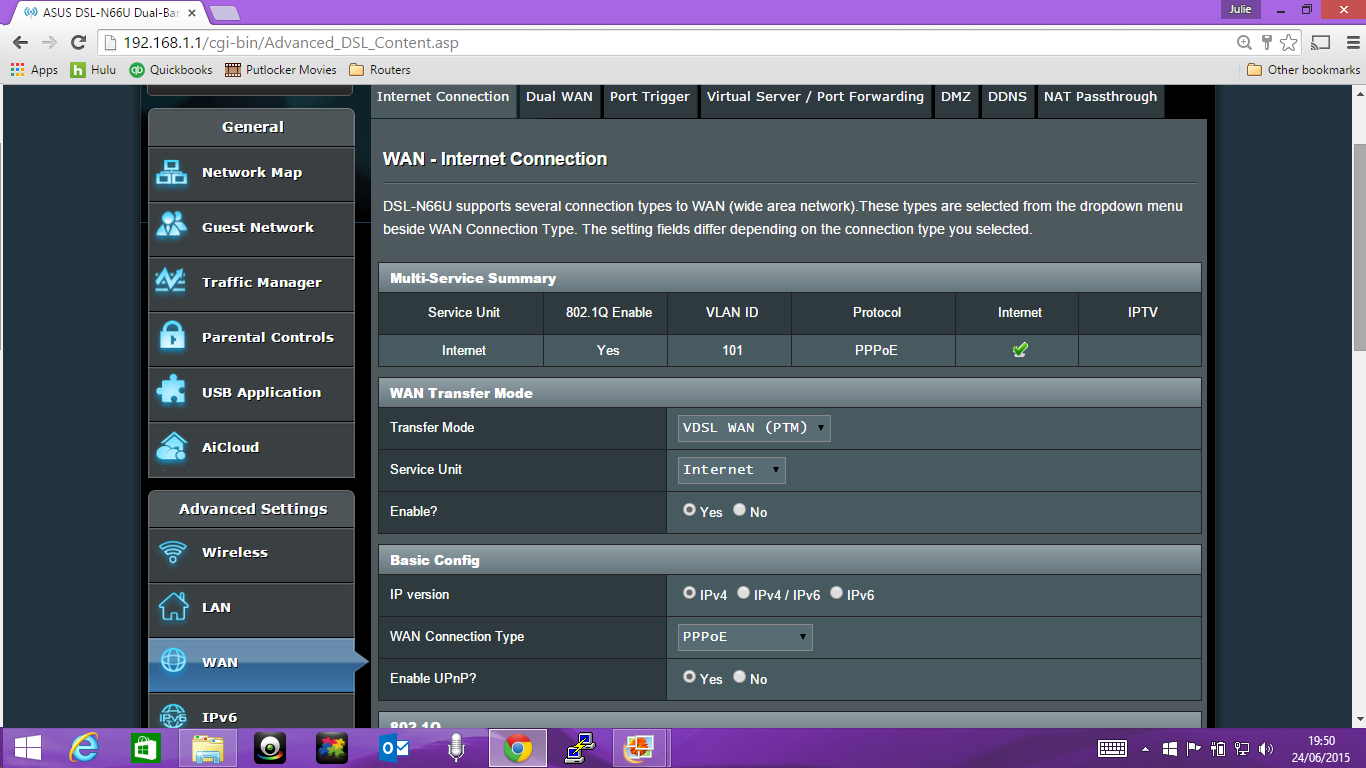Open AiCloud via its cloud icon
Image resolution: width=1366 pixels, height=768 pixels.
[172, 448]
